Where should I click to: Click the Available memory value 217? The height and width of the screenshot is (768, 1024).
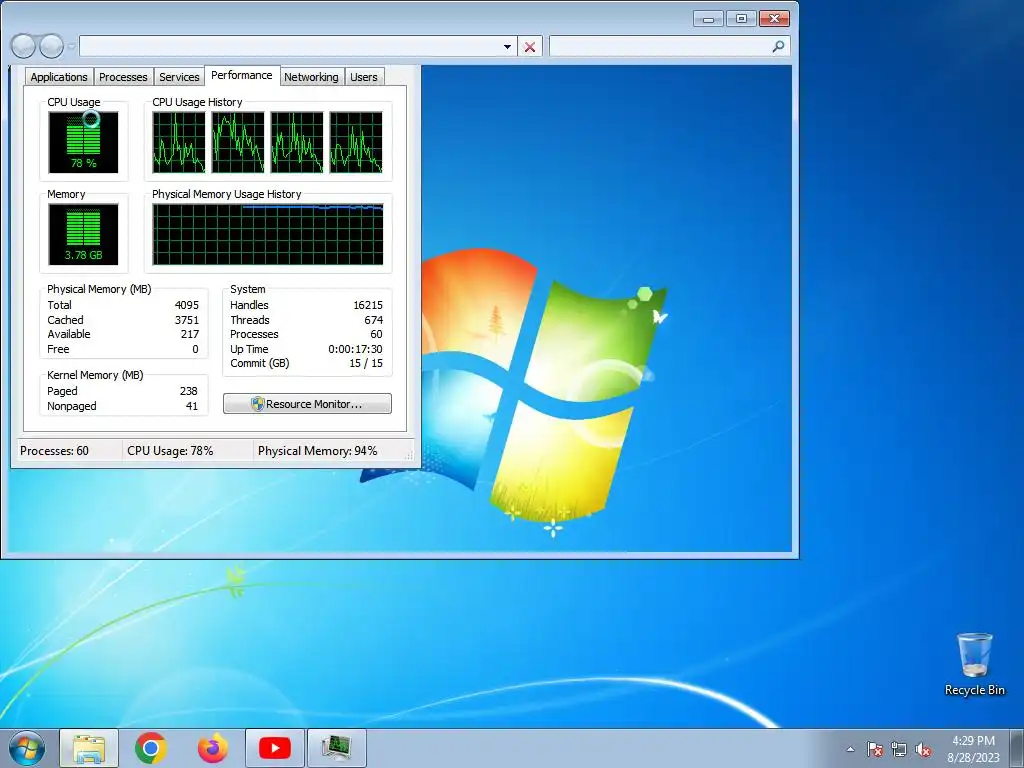click(190, 334)
